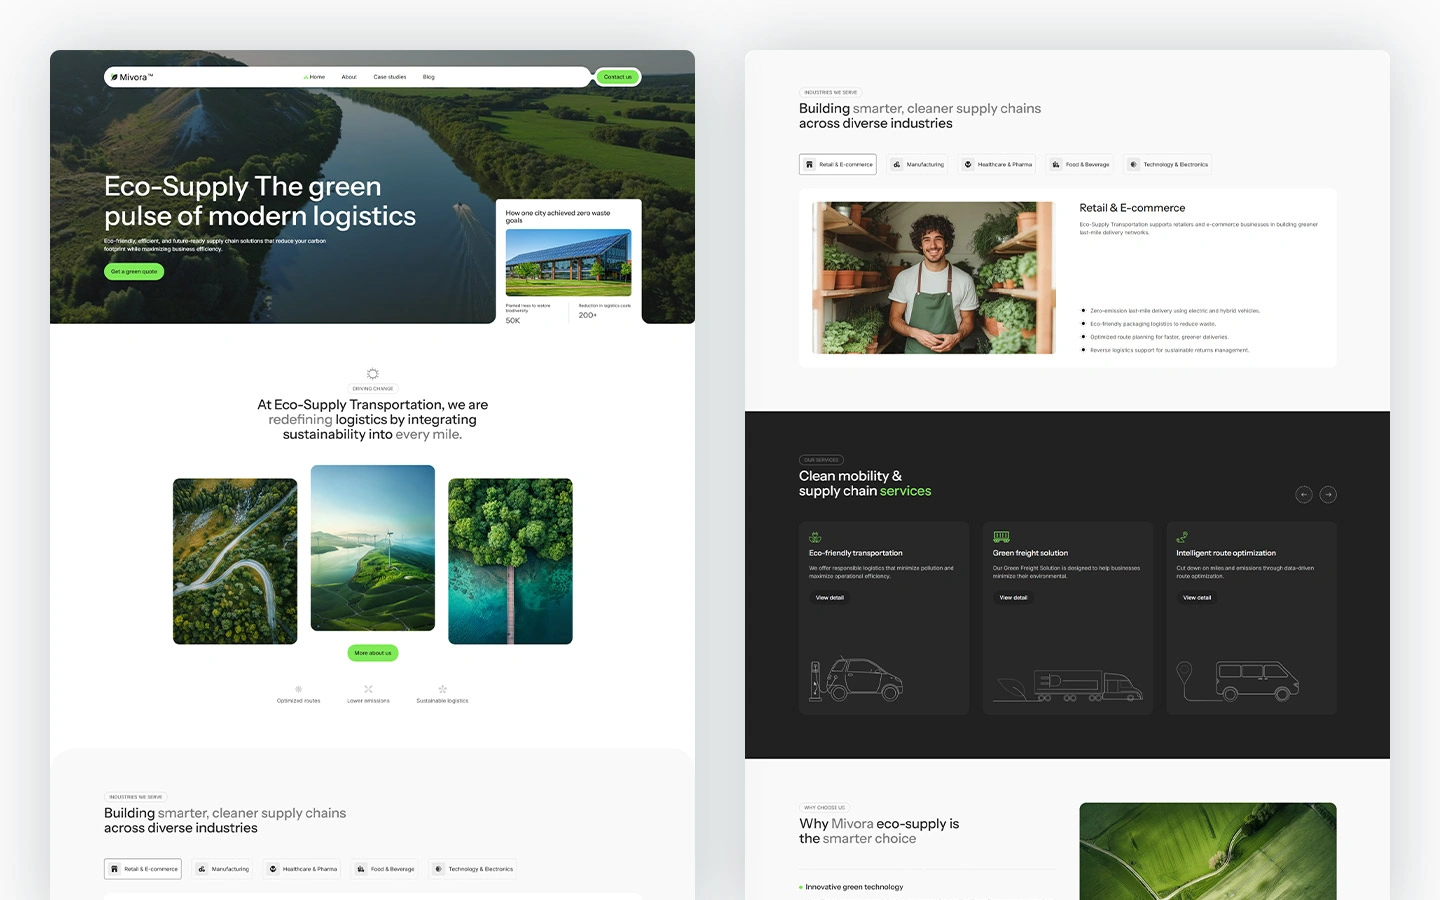The image size is (1440, 900).
Task: Open the pier through forest and lake image
Action: (x=510, y=561)
